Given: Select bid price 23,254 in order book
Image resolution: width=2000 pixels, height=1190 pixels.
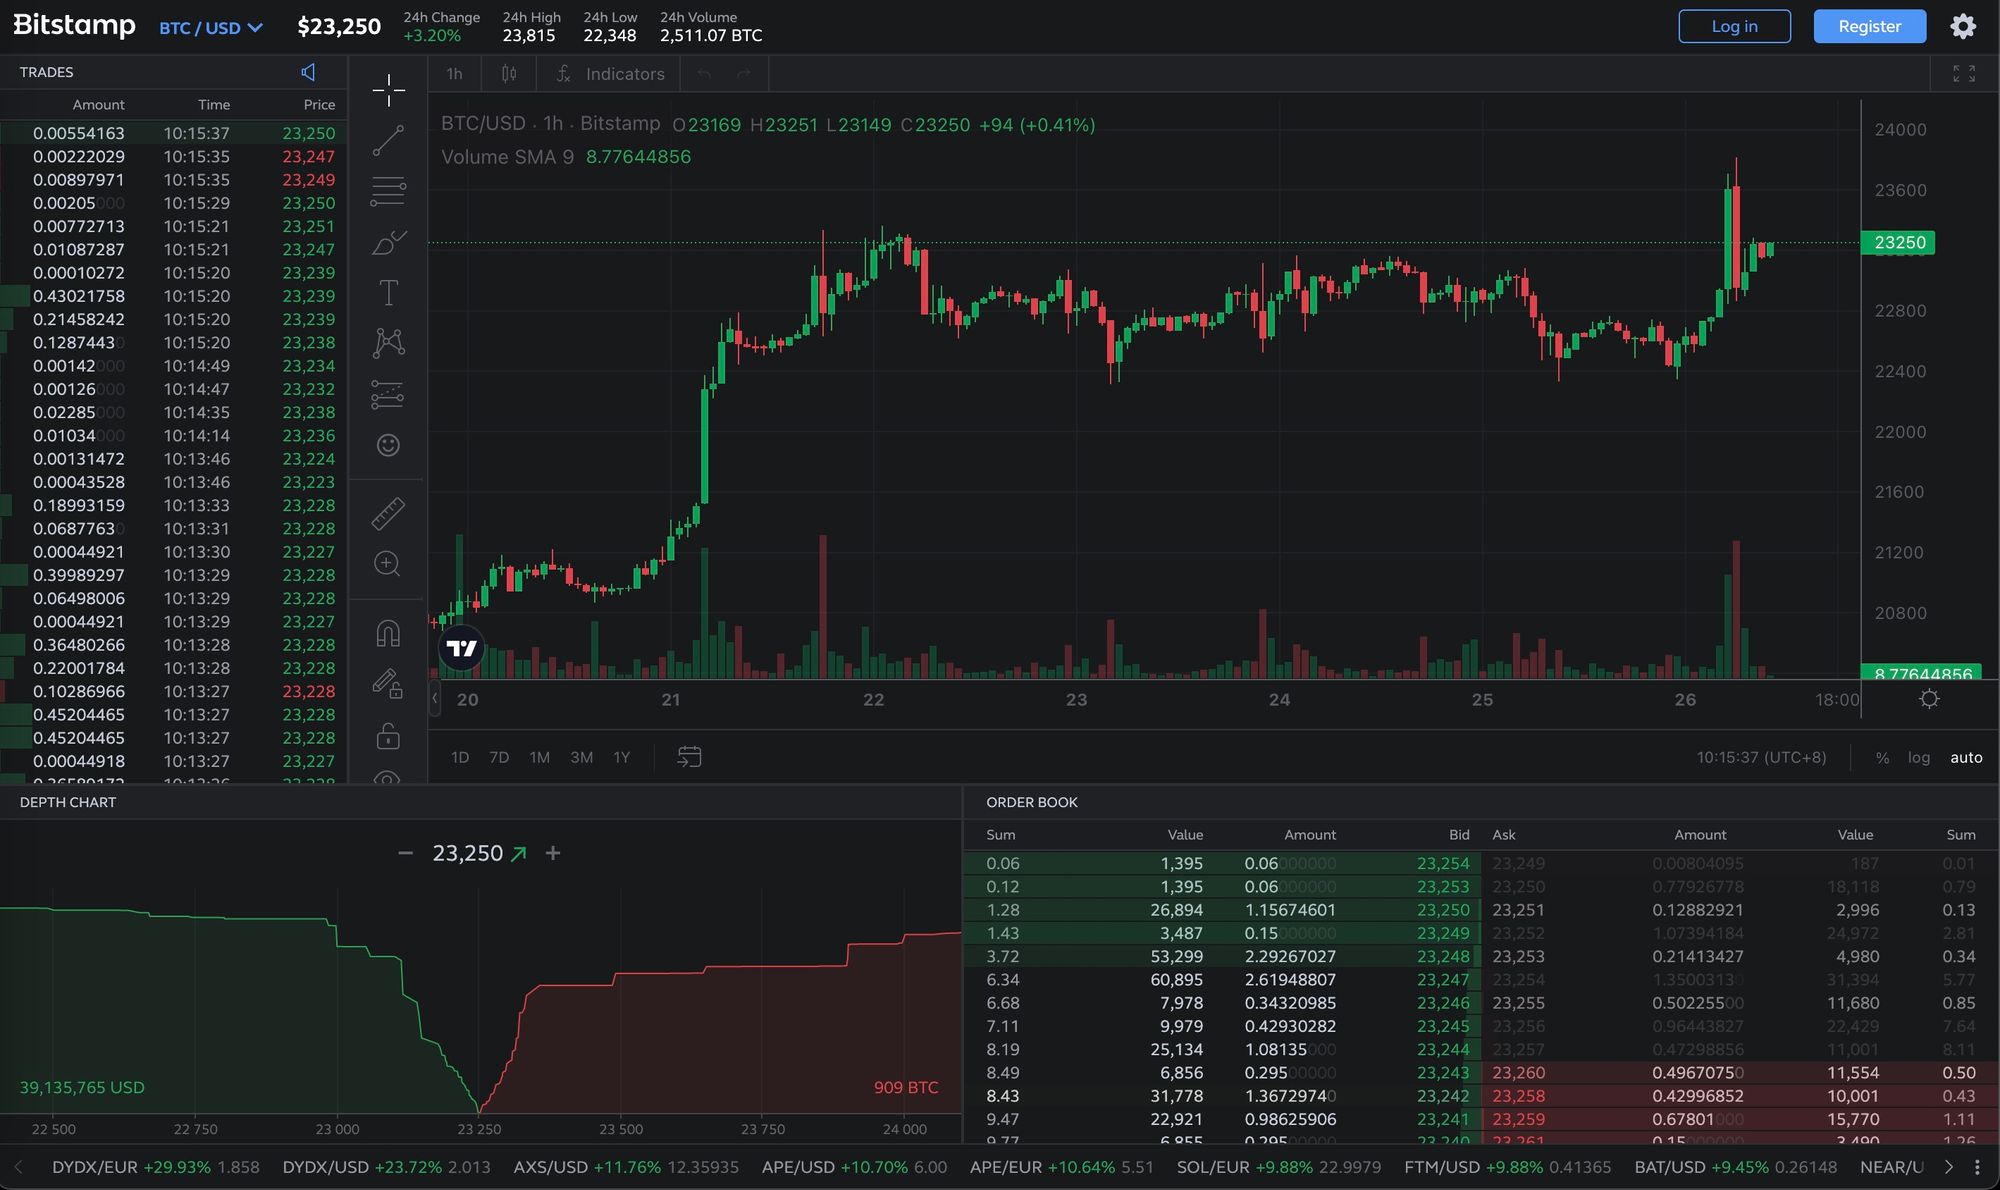Looking at the screenshot, I should [x=1443, y=863].
